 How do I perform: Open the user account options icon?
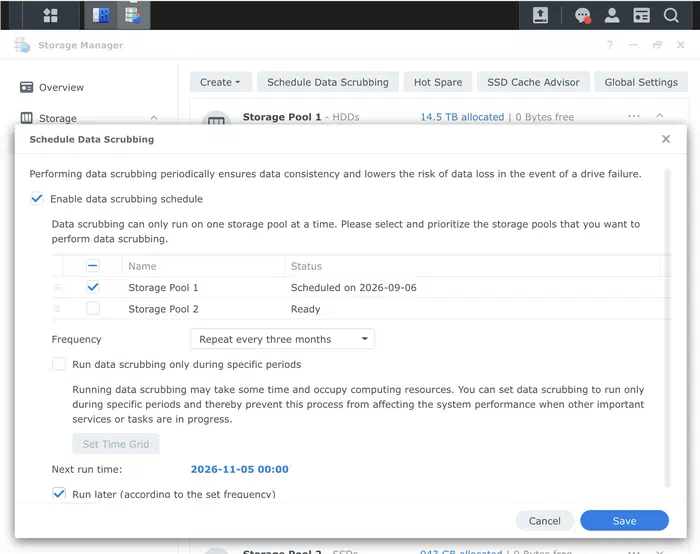pyautogui.click(x=612, y=15)
